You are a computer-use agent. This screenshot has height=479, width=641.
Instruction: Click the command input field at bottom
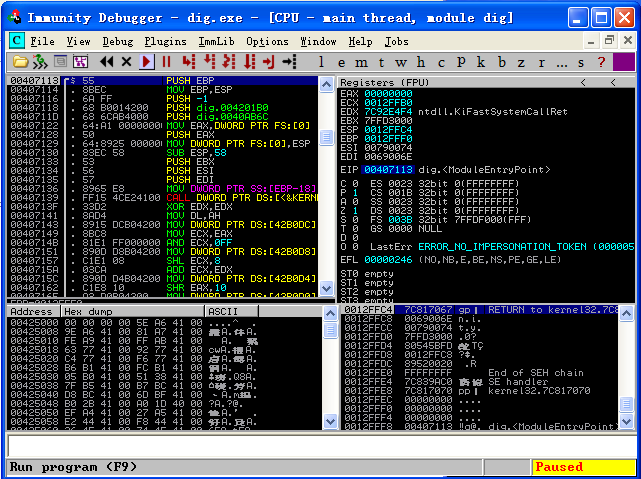coord(320,445)
